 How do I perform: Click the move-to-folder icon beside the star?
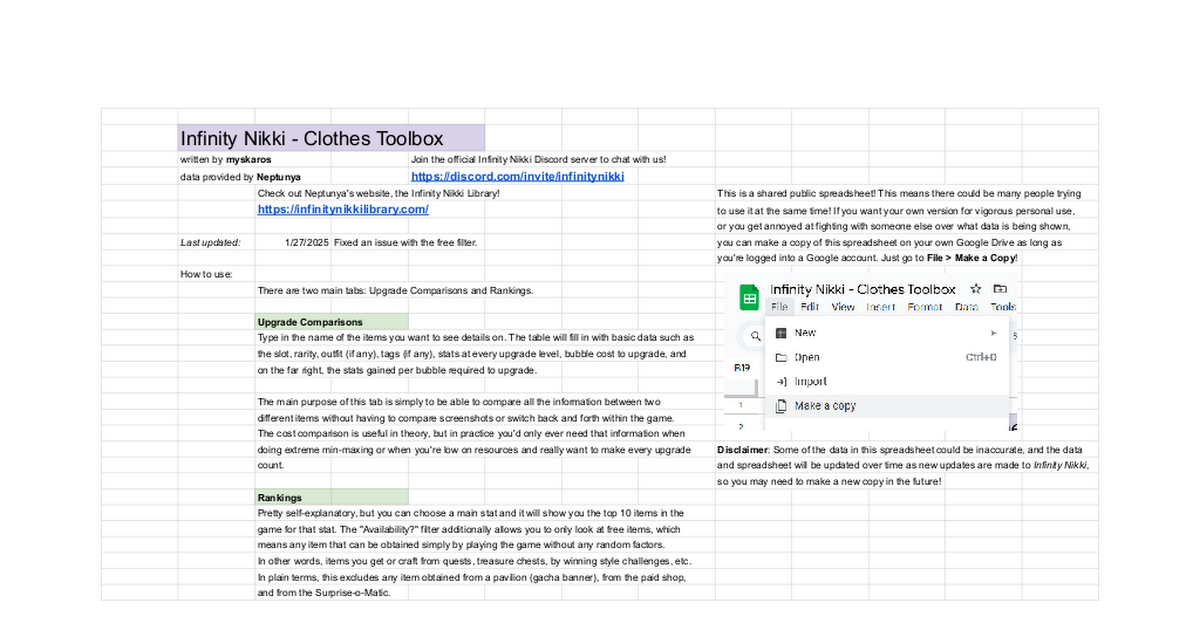pos(1000,289)
